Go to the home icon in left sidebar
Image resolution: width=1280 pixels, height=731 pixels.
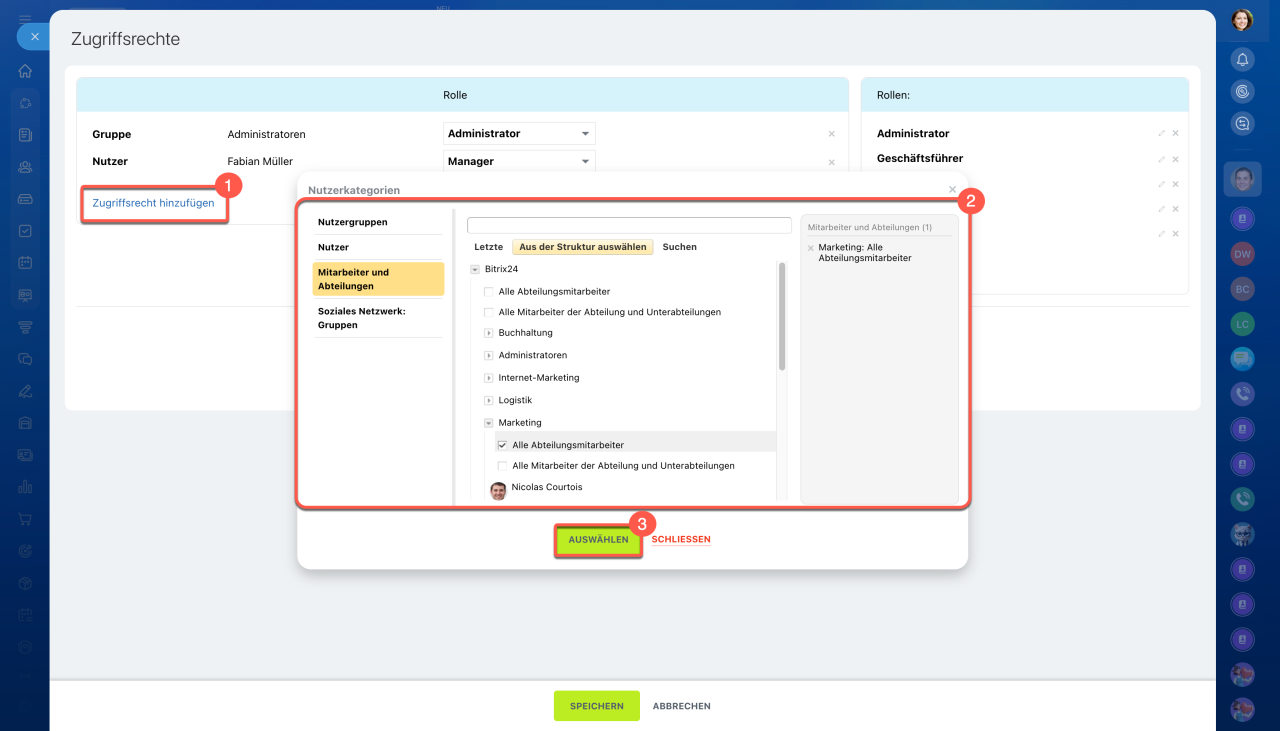pyautogui.click(x=25, y=71)
